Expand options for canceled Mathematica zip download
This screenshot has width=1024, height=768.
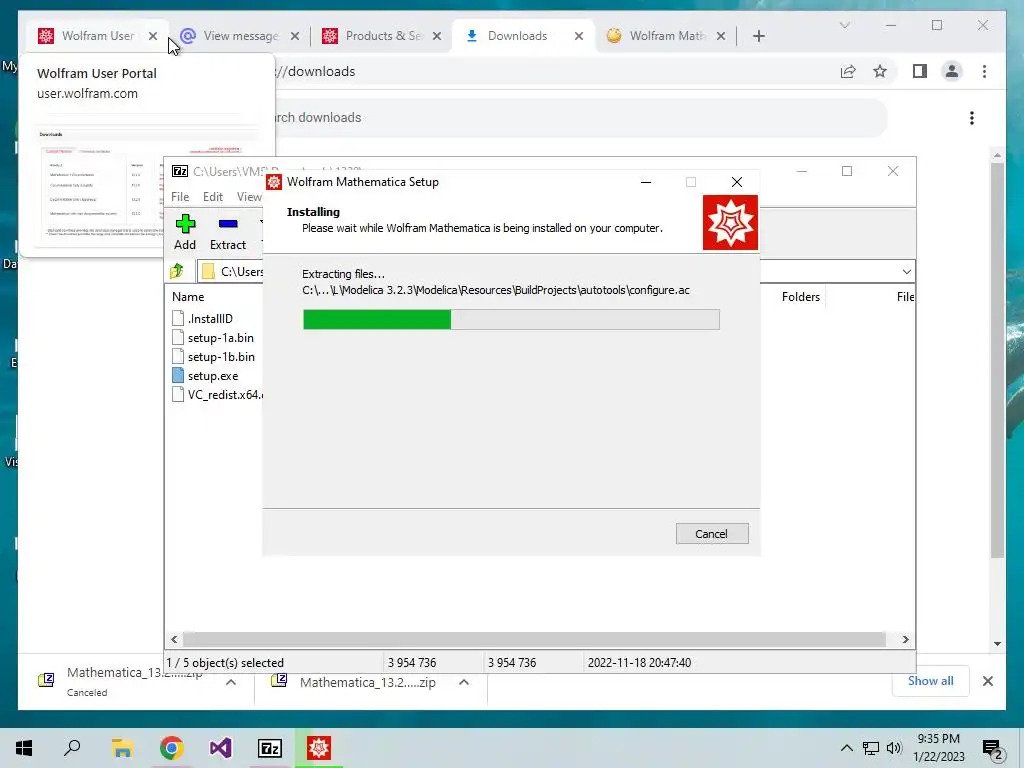(231, 682)
